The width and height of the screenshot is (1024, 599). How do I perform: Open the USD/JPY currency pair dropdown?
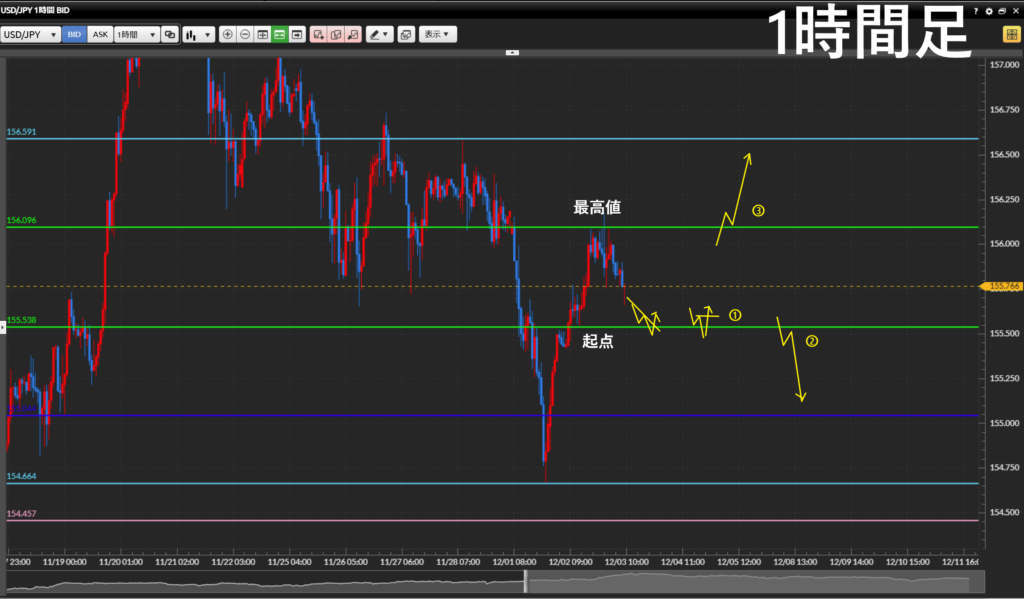click(x=30, y=34)
